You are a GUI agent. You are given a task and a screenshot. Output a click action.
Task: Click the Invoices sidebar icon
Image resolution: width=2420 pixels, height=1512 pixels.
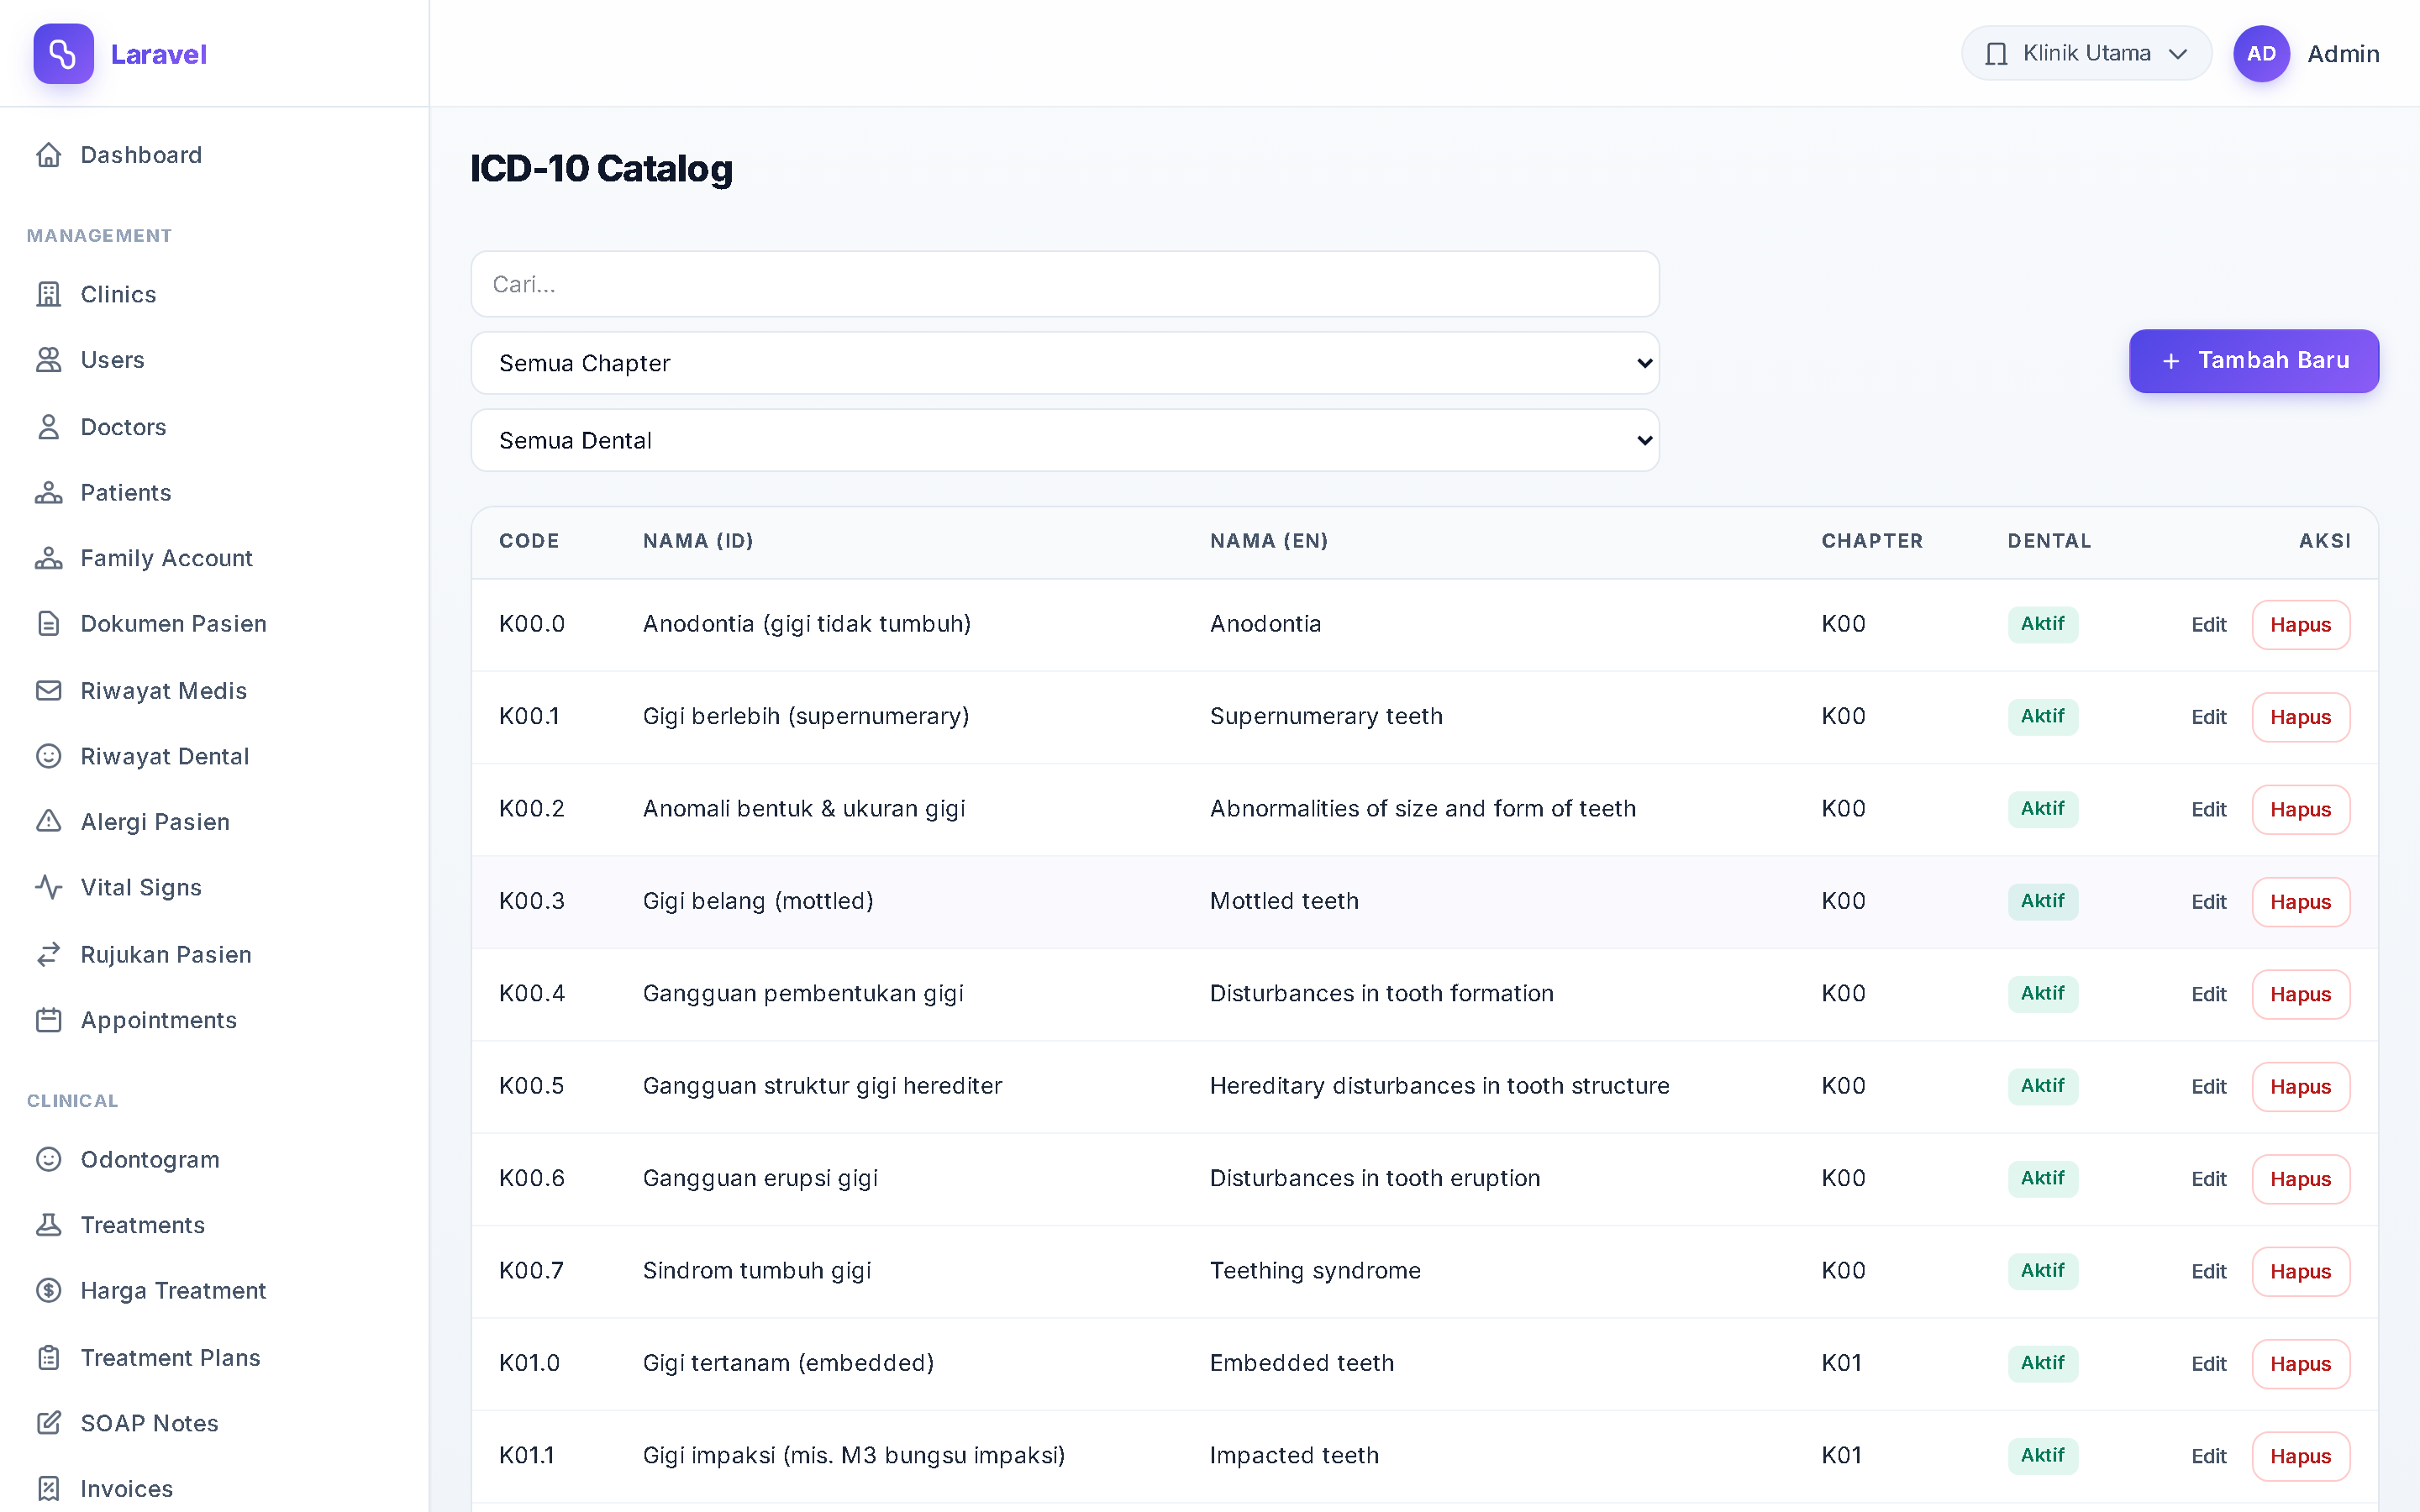[48, 1489]
